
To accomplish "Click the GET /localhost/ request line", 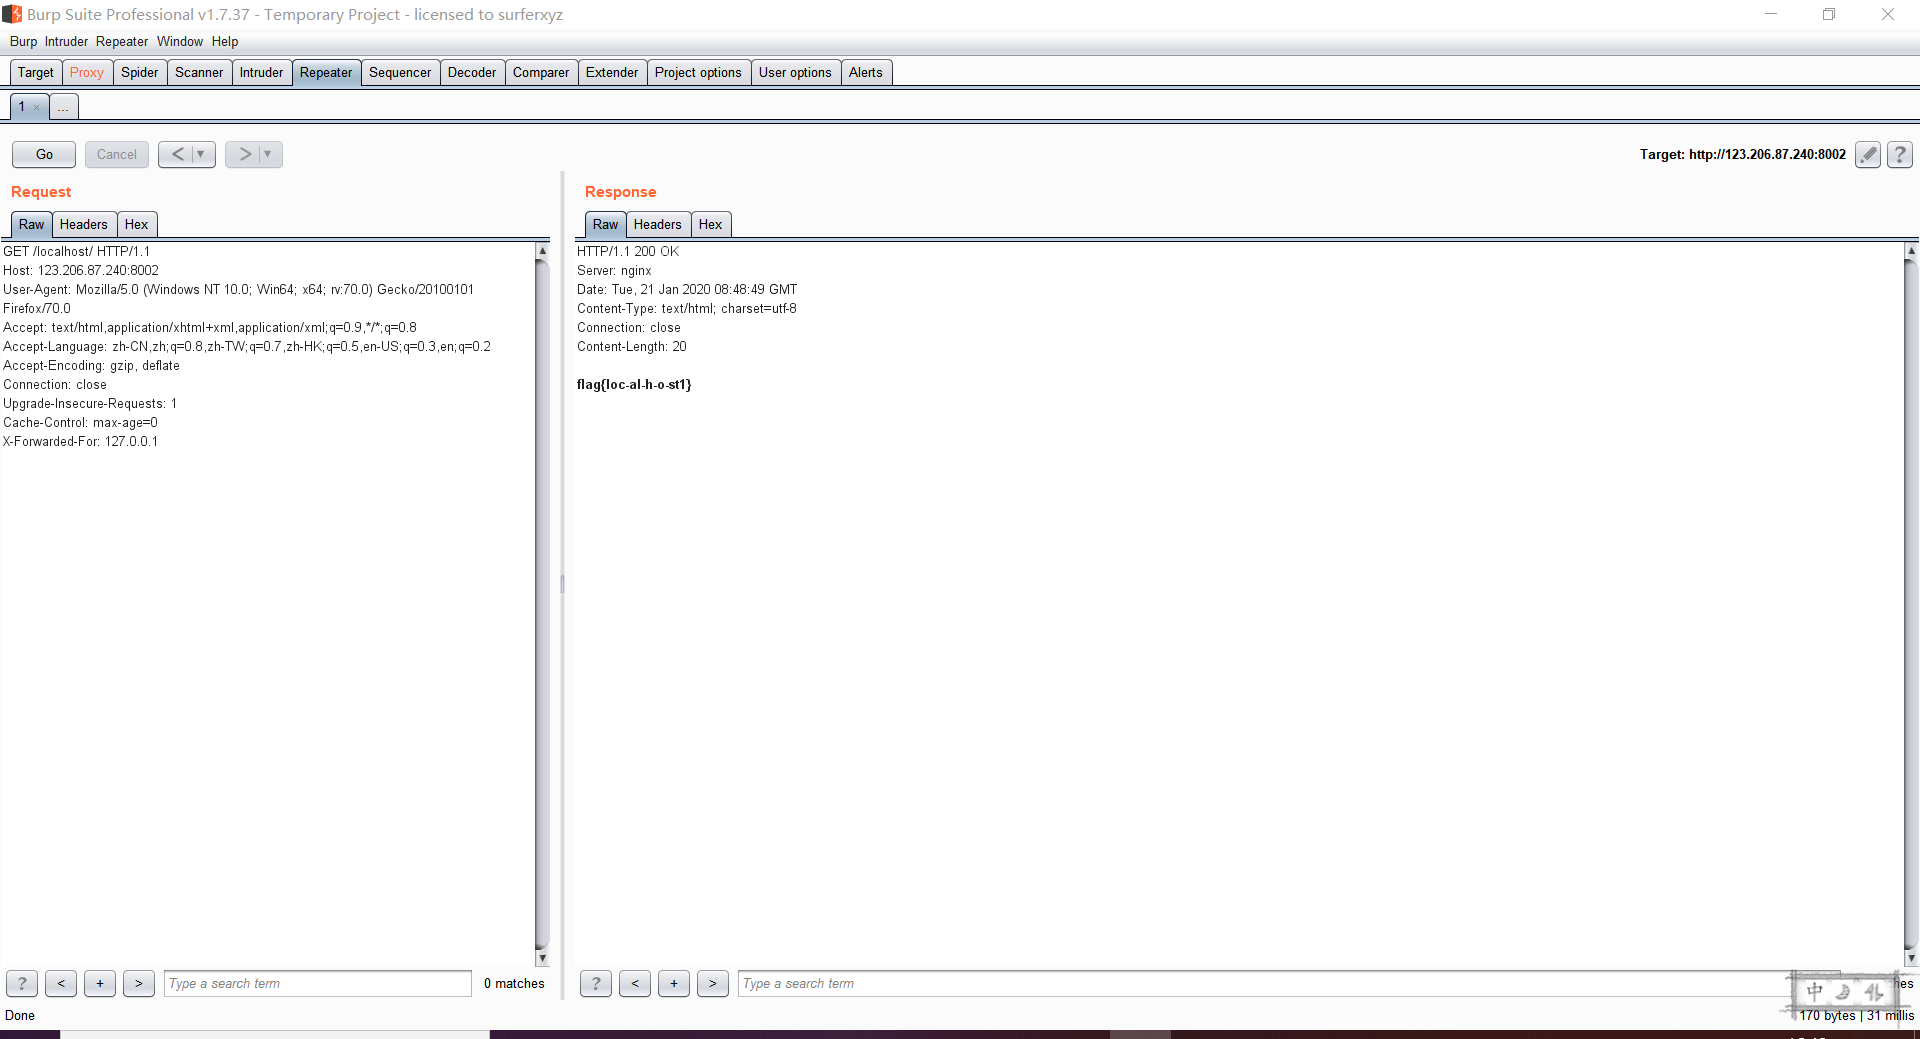I will (76, 251).
